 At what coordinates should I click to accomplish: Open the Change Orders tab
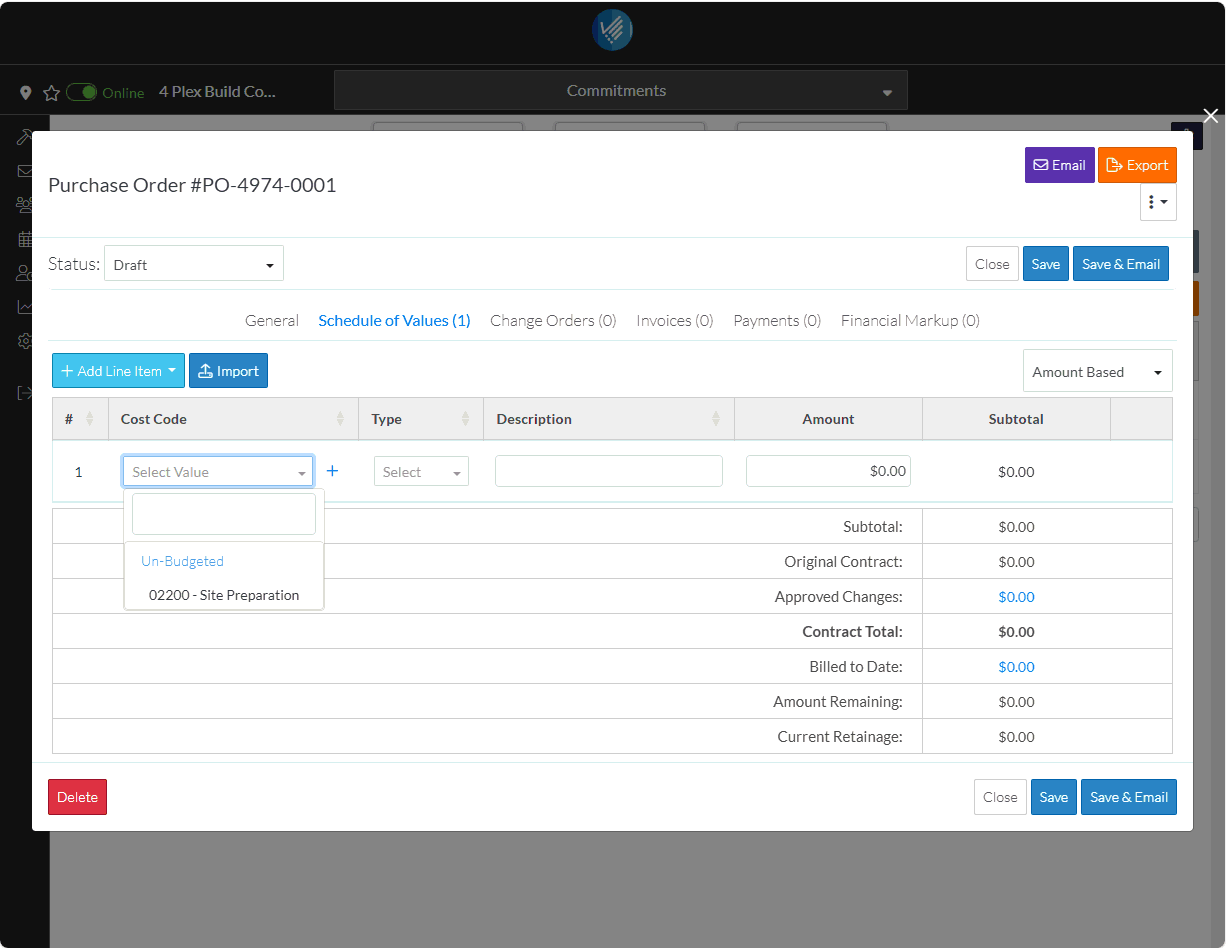tap(553, 321)
